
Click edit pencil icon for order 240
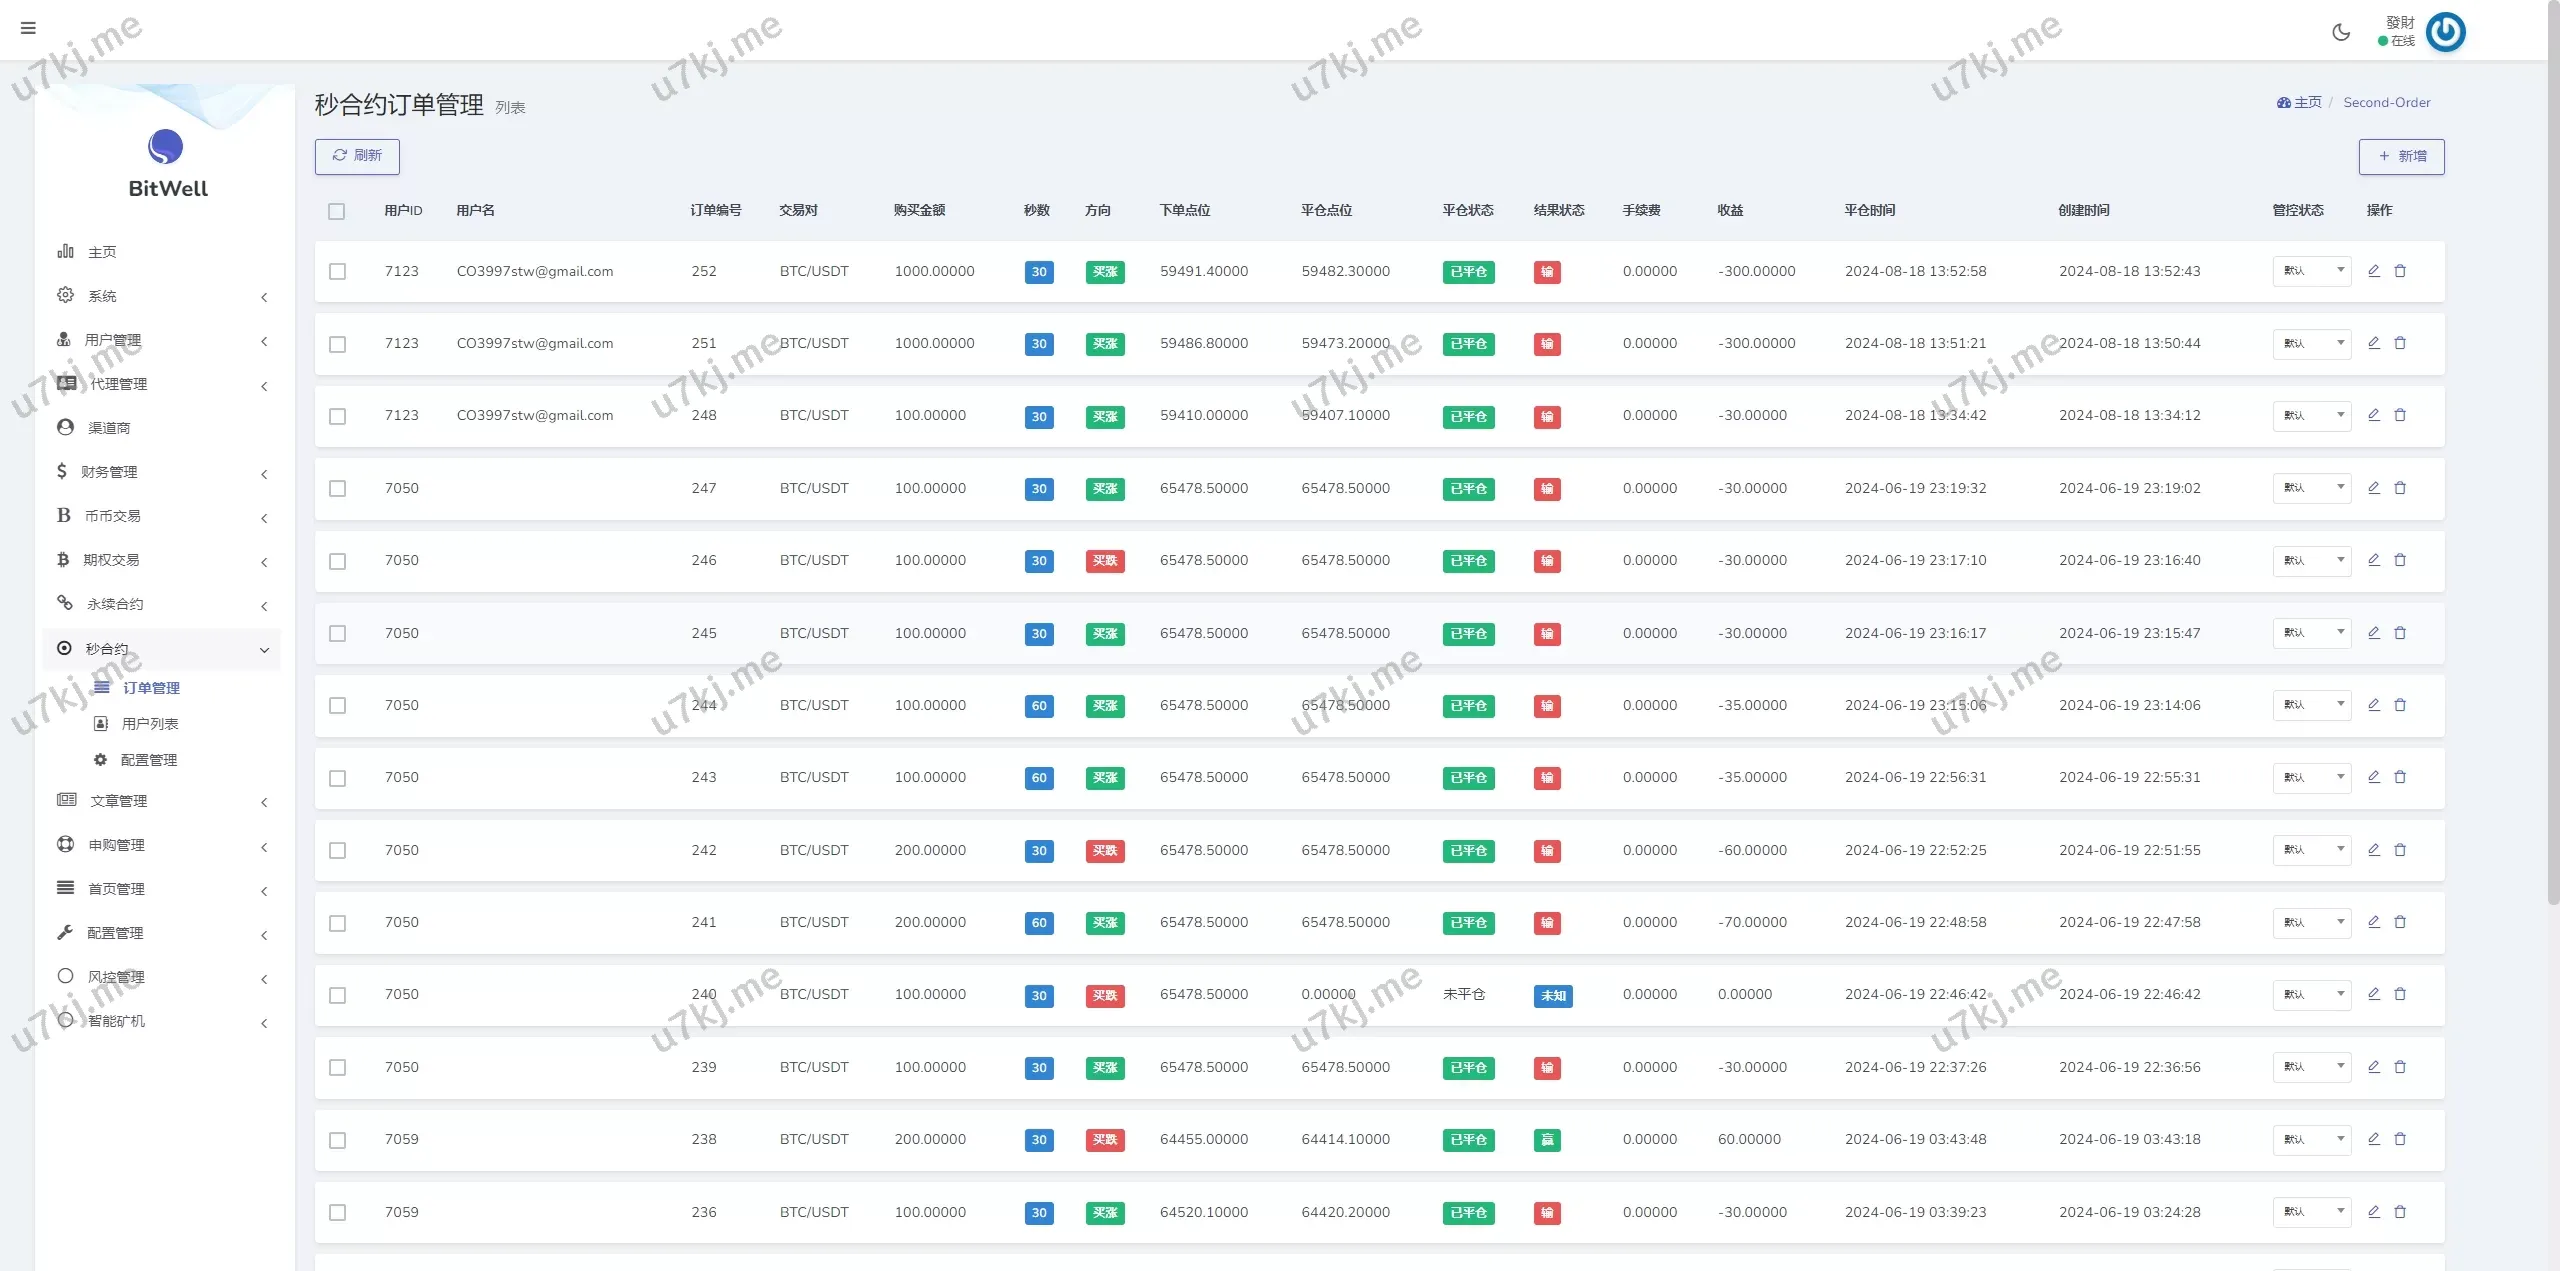coord(2373,994)
